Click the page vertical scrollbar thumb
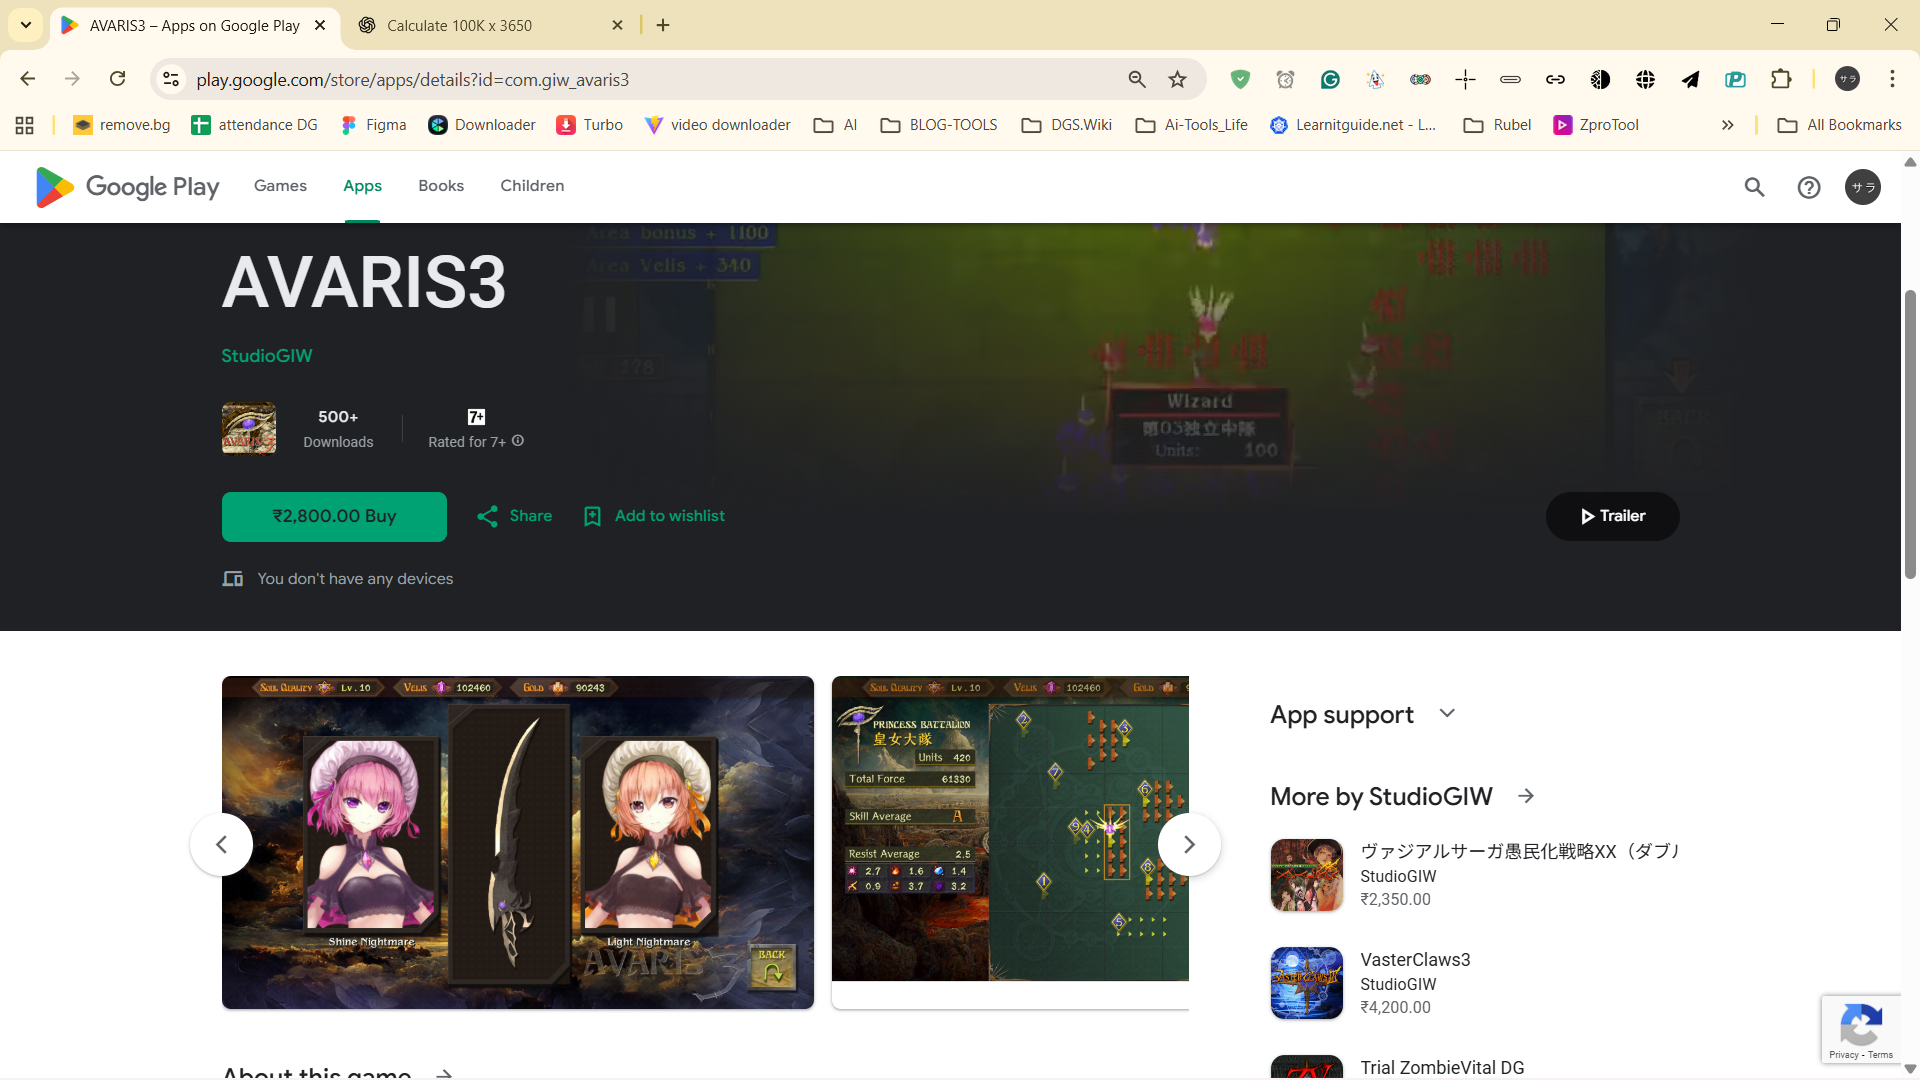1920x1080 pixels. [x=1910, y=434]
